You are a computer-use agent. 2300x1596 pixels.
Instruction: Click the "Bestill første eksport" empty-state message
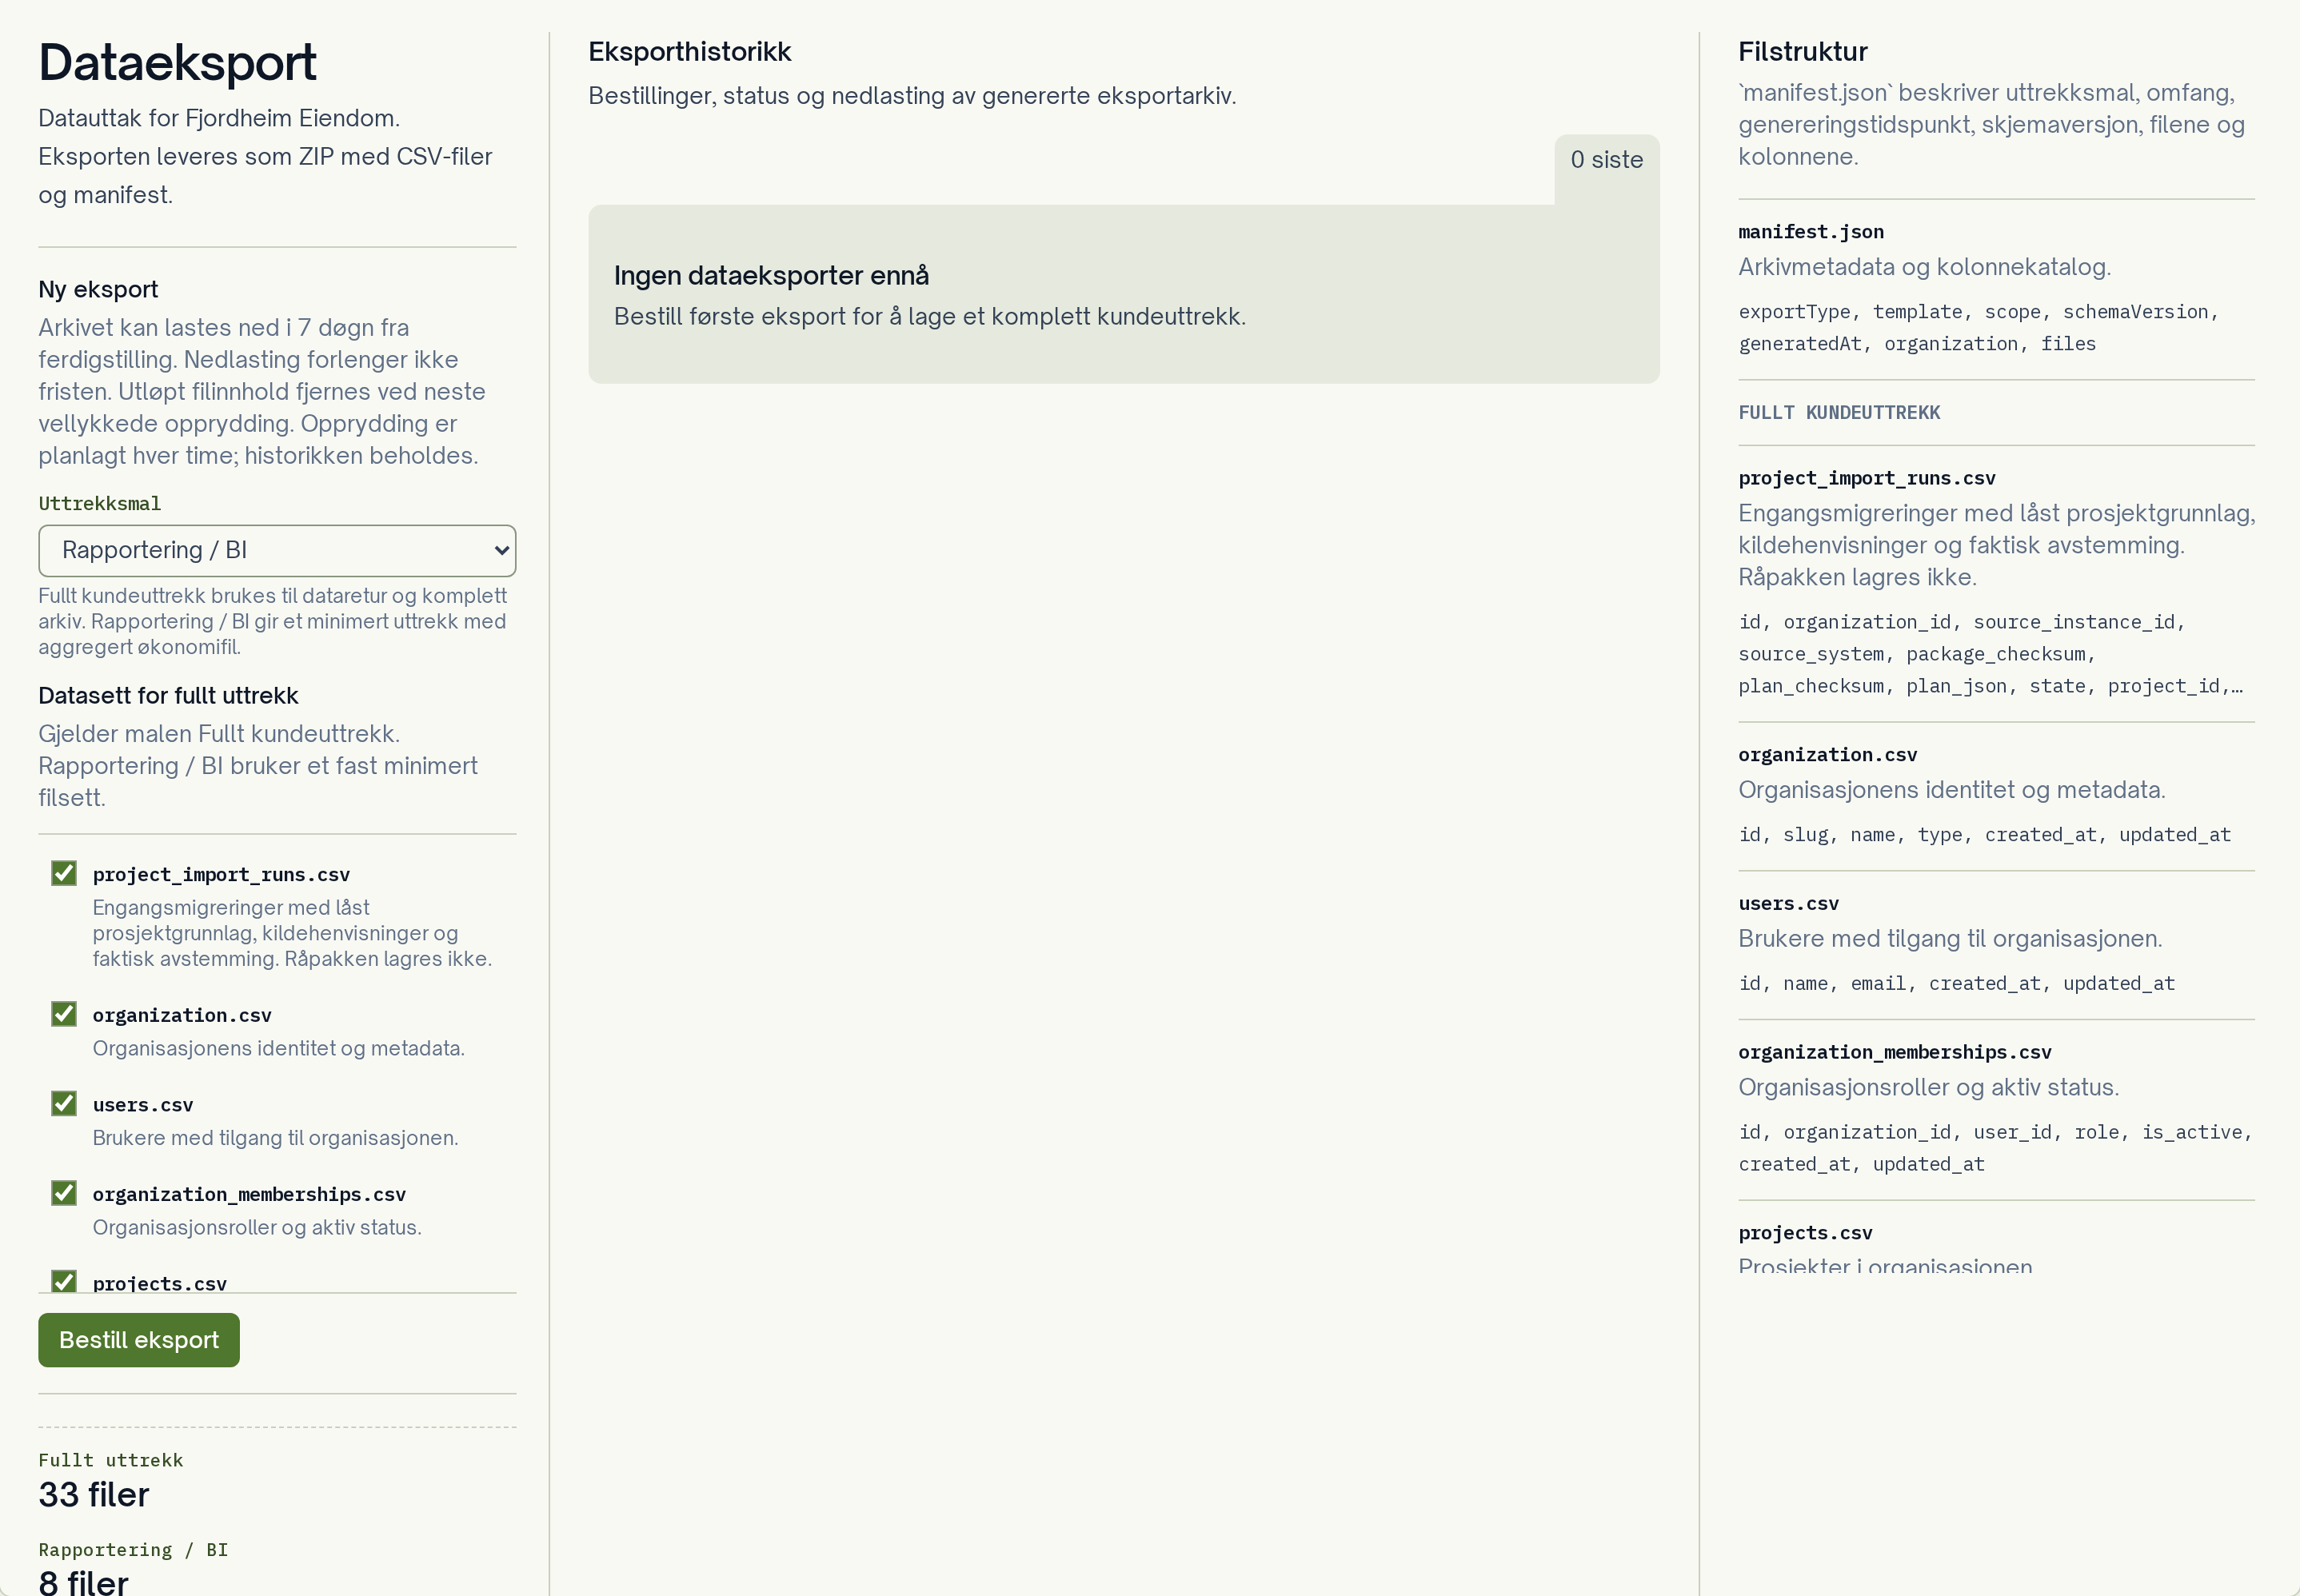pos(930,316)
